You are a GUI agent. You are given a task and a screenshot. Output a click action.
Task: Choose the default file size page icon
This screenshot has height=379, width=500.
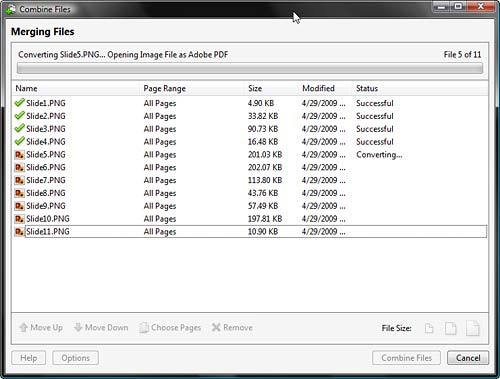451,328
